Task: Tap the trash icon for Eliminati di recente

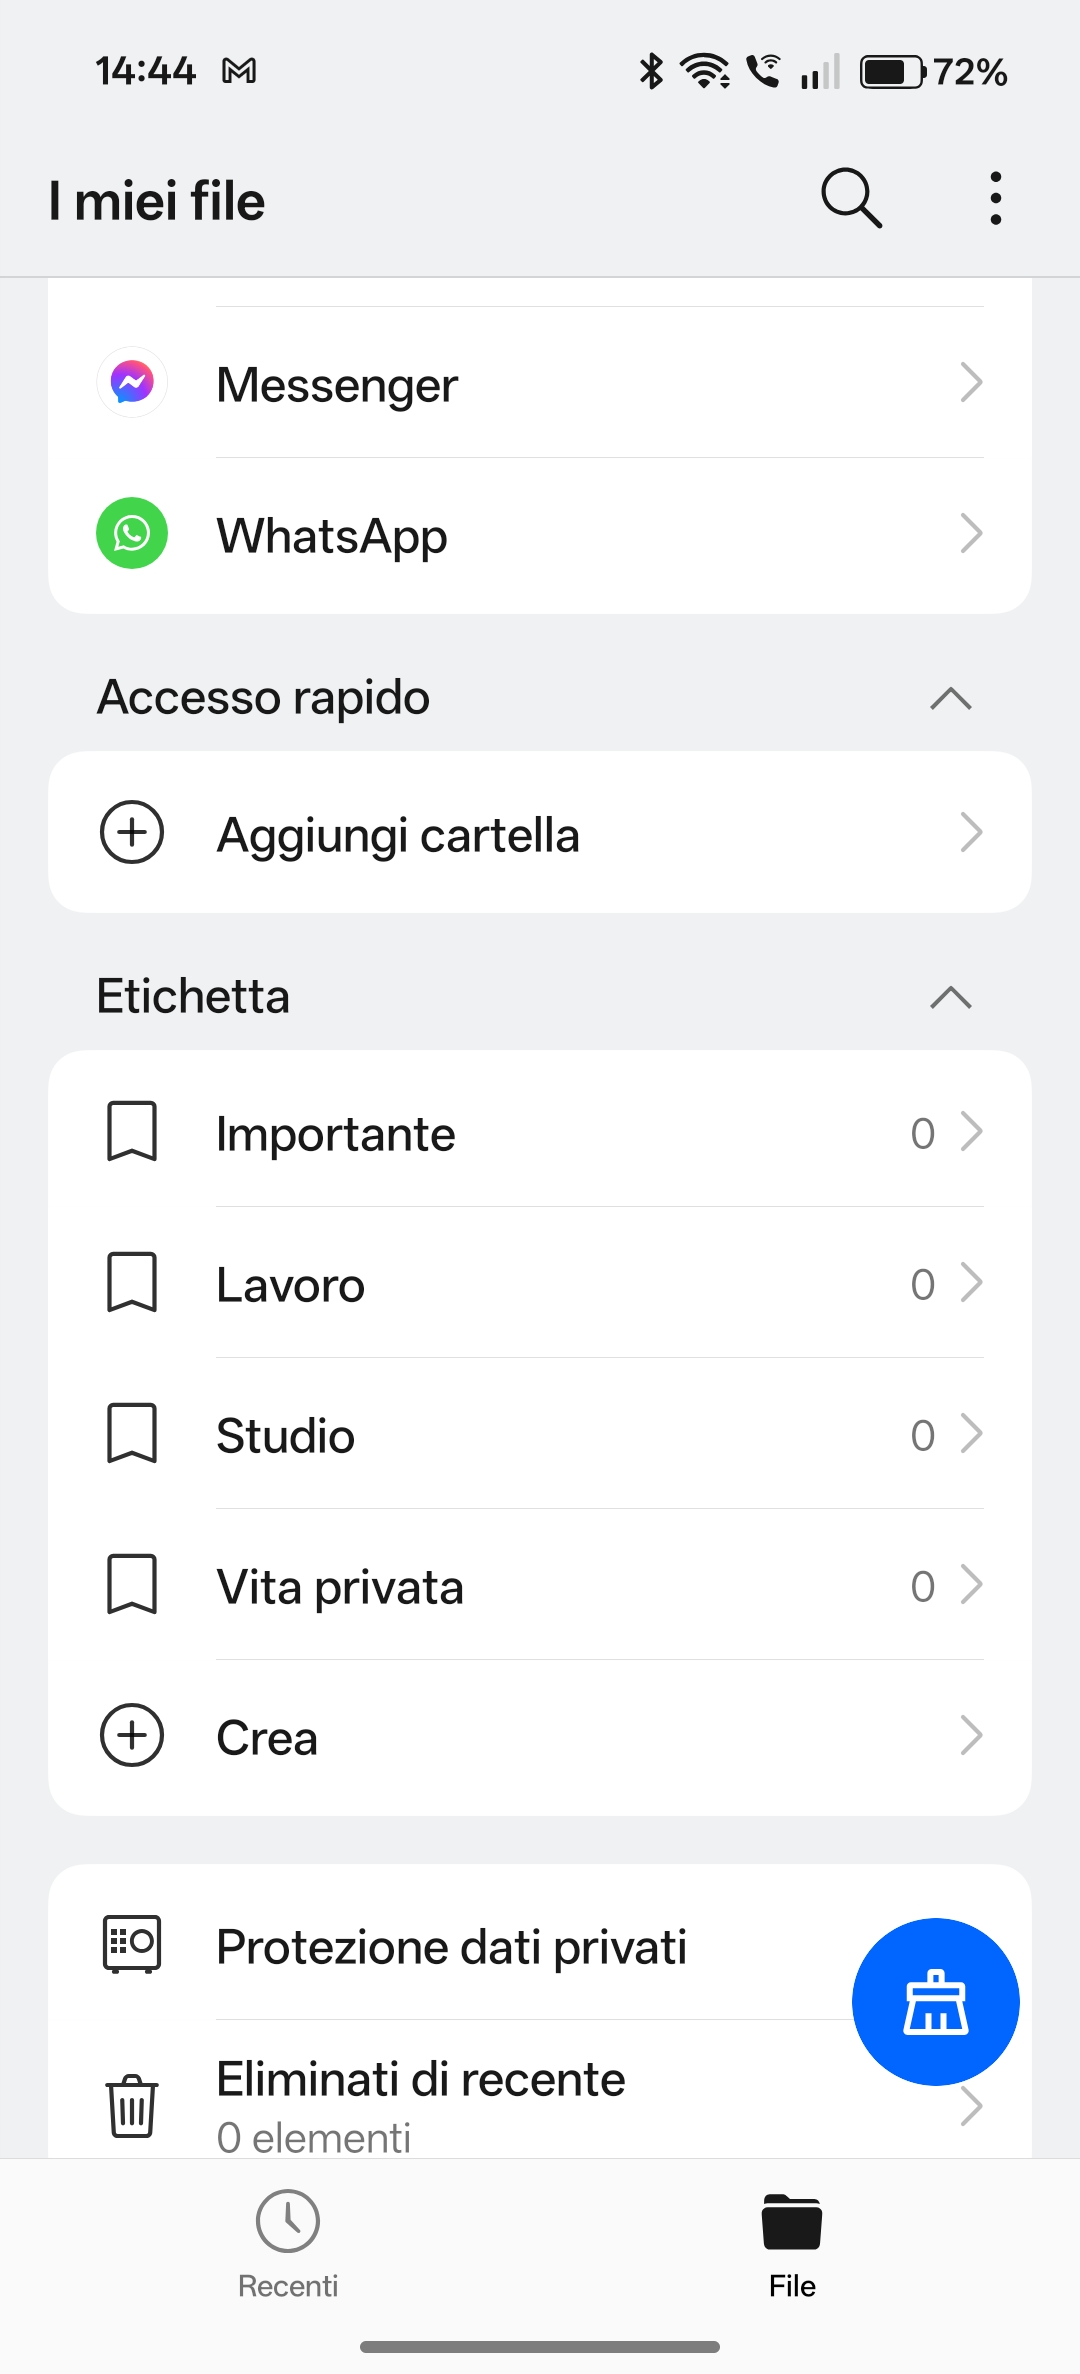Action: pyautogui.click(x=132, y=2105)
